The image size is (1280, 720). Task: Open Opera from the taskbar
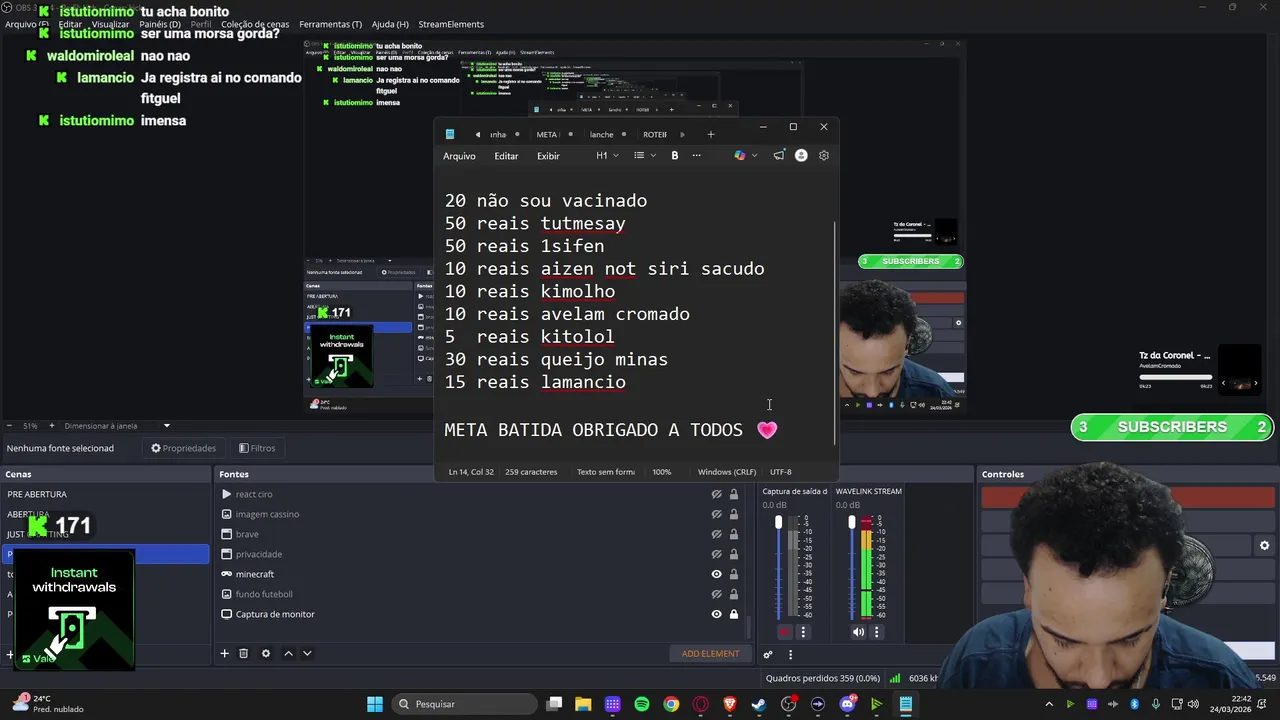point(701,704)
